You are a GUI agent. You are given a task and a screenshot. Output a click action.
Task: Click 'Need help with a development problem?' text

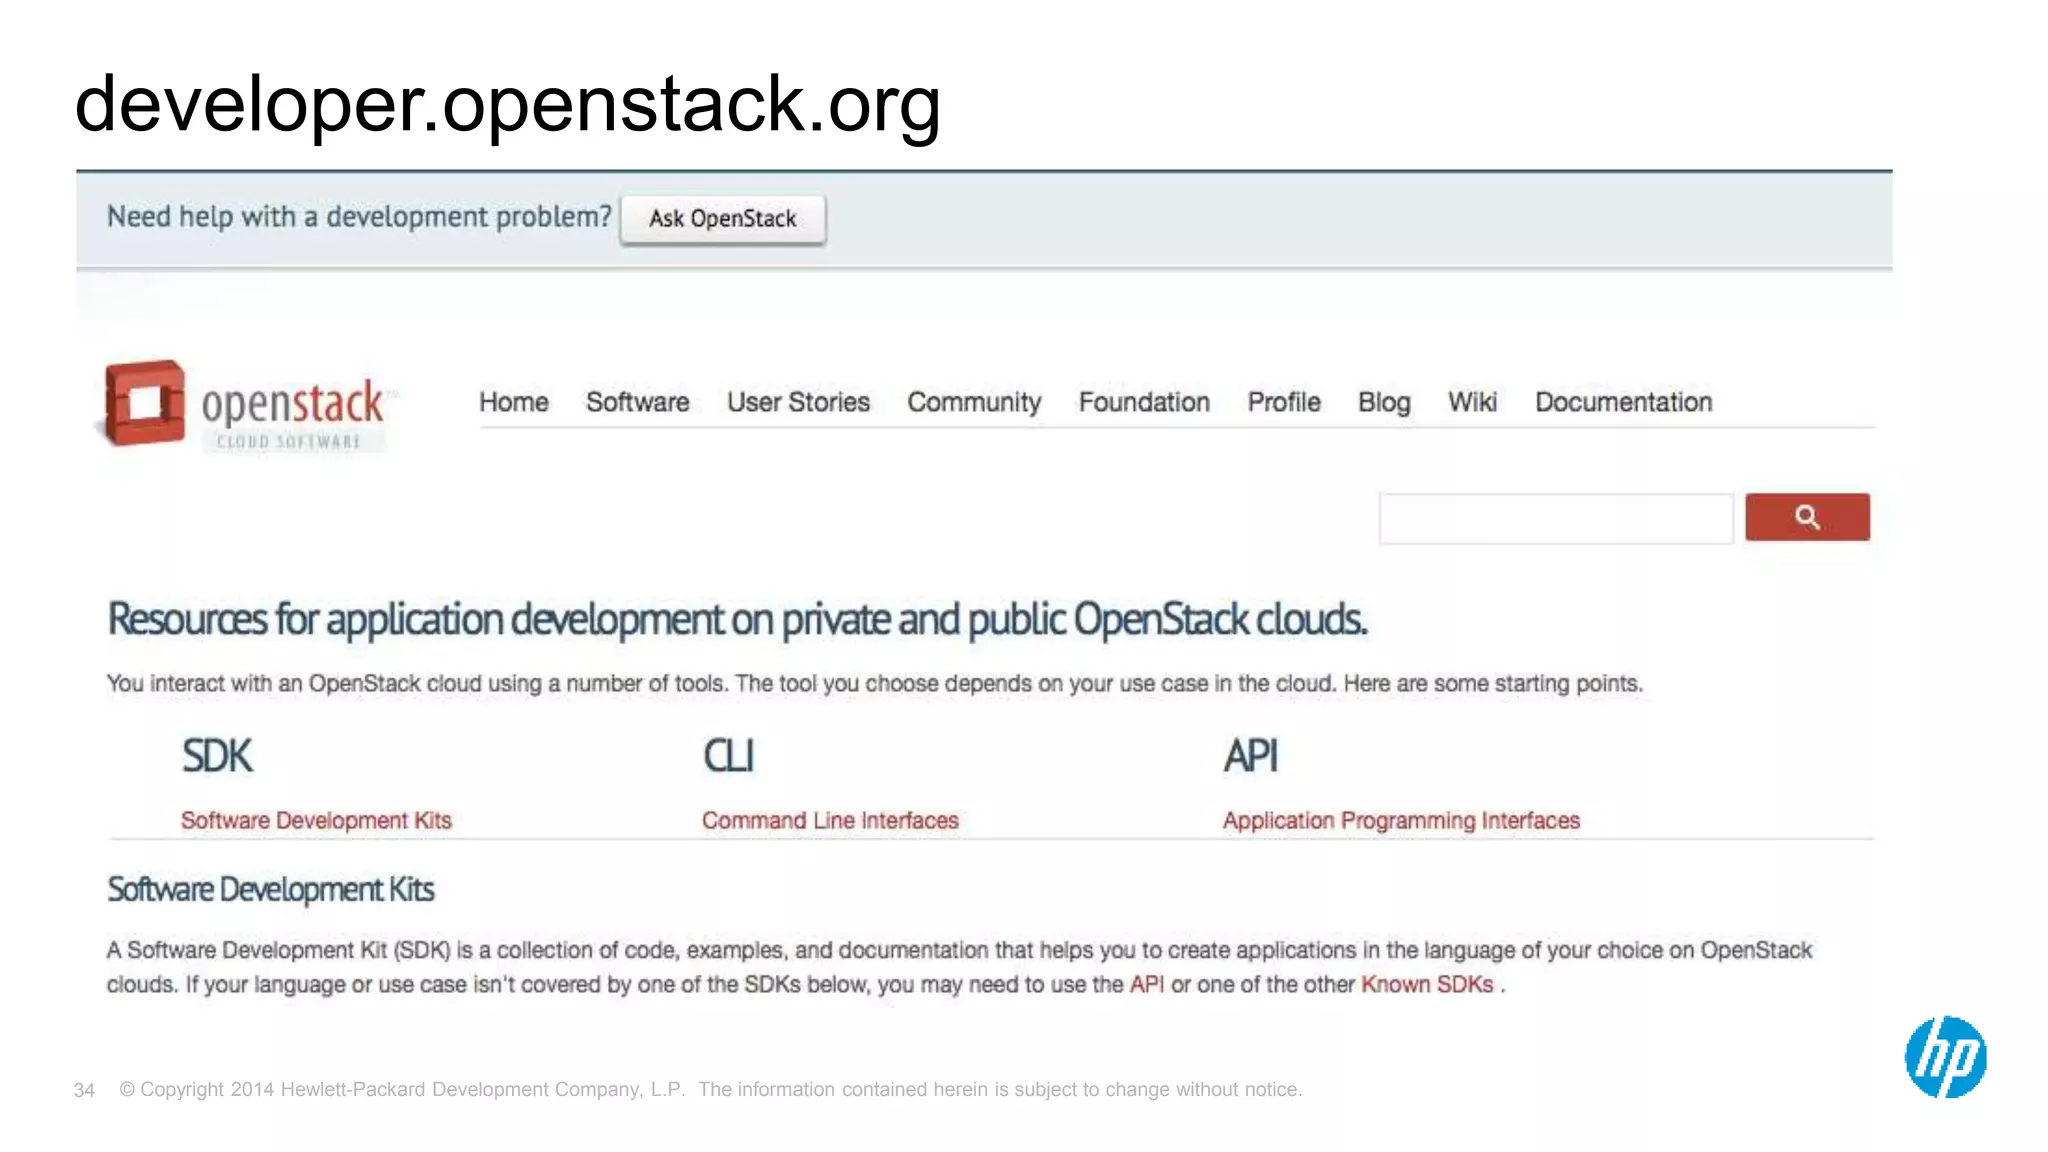point(359,217)
